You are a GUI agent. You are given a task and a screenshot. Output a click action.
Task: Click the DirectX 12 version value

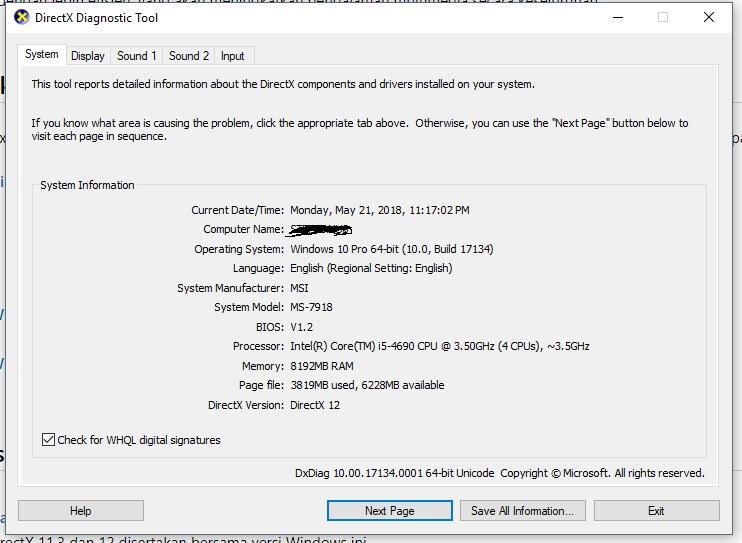(315, 405)
